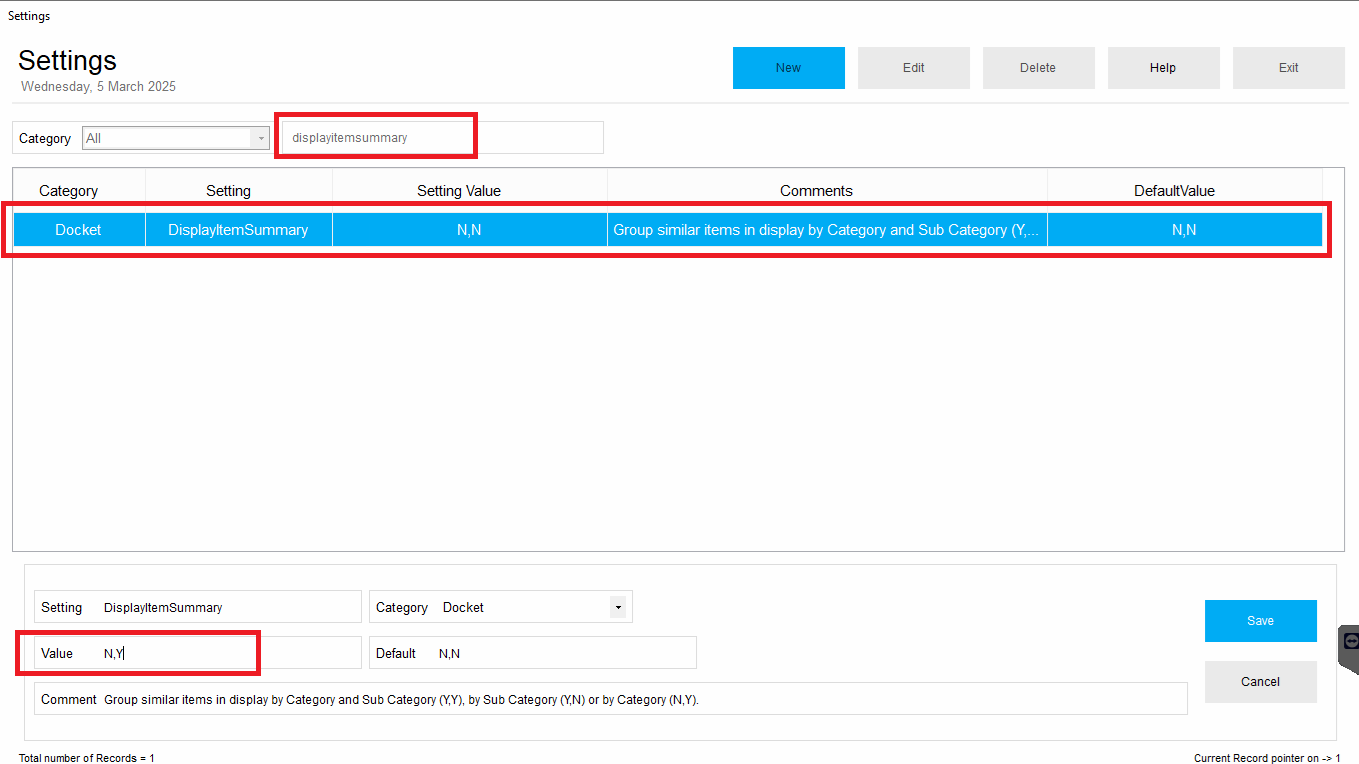Open the Help button
The width and height of the screenshot is (1359, 764).
pyautogui.click(x=1163, y=68)
